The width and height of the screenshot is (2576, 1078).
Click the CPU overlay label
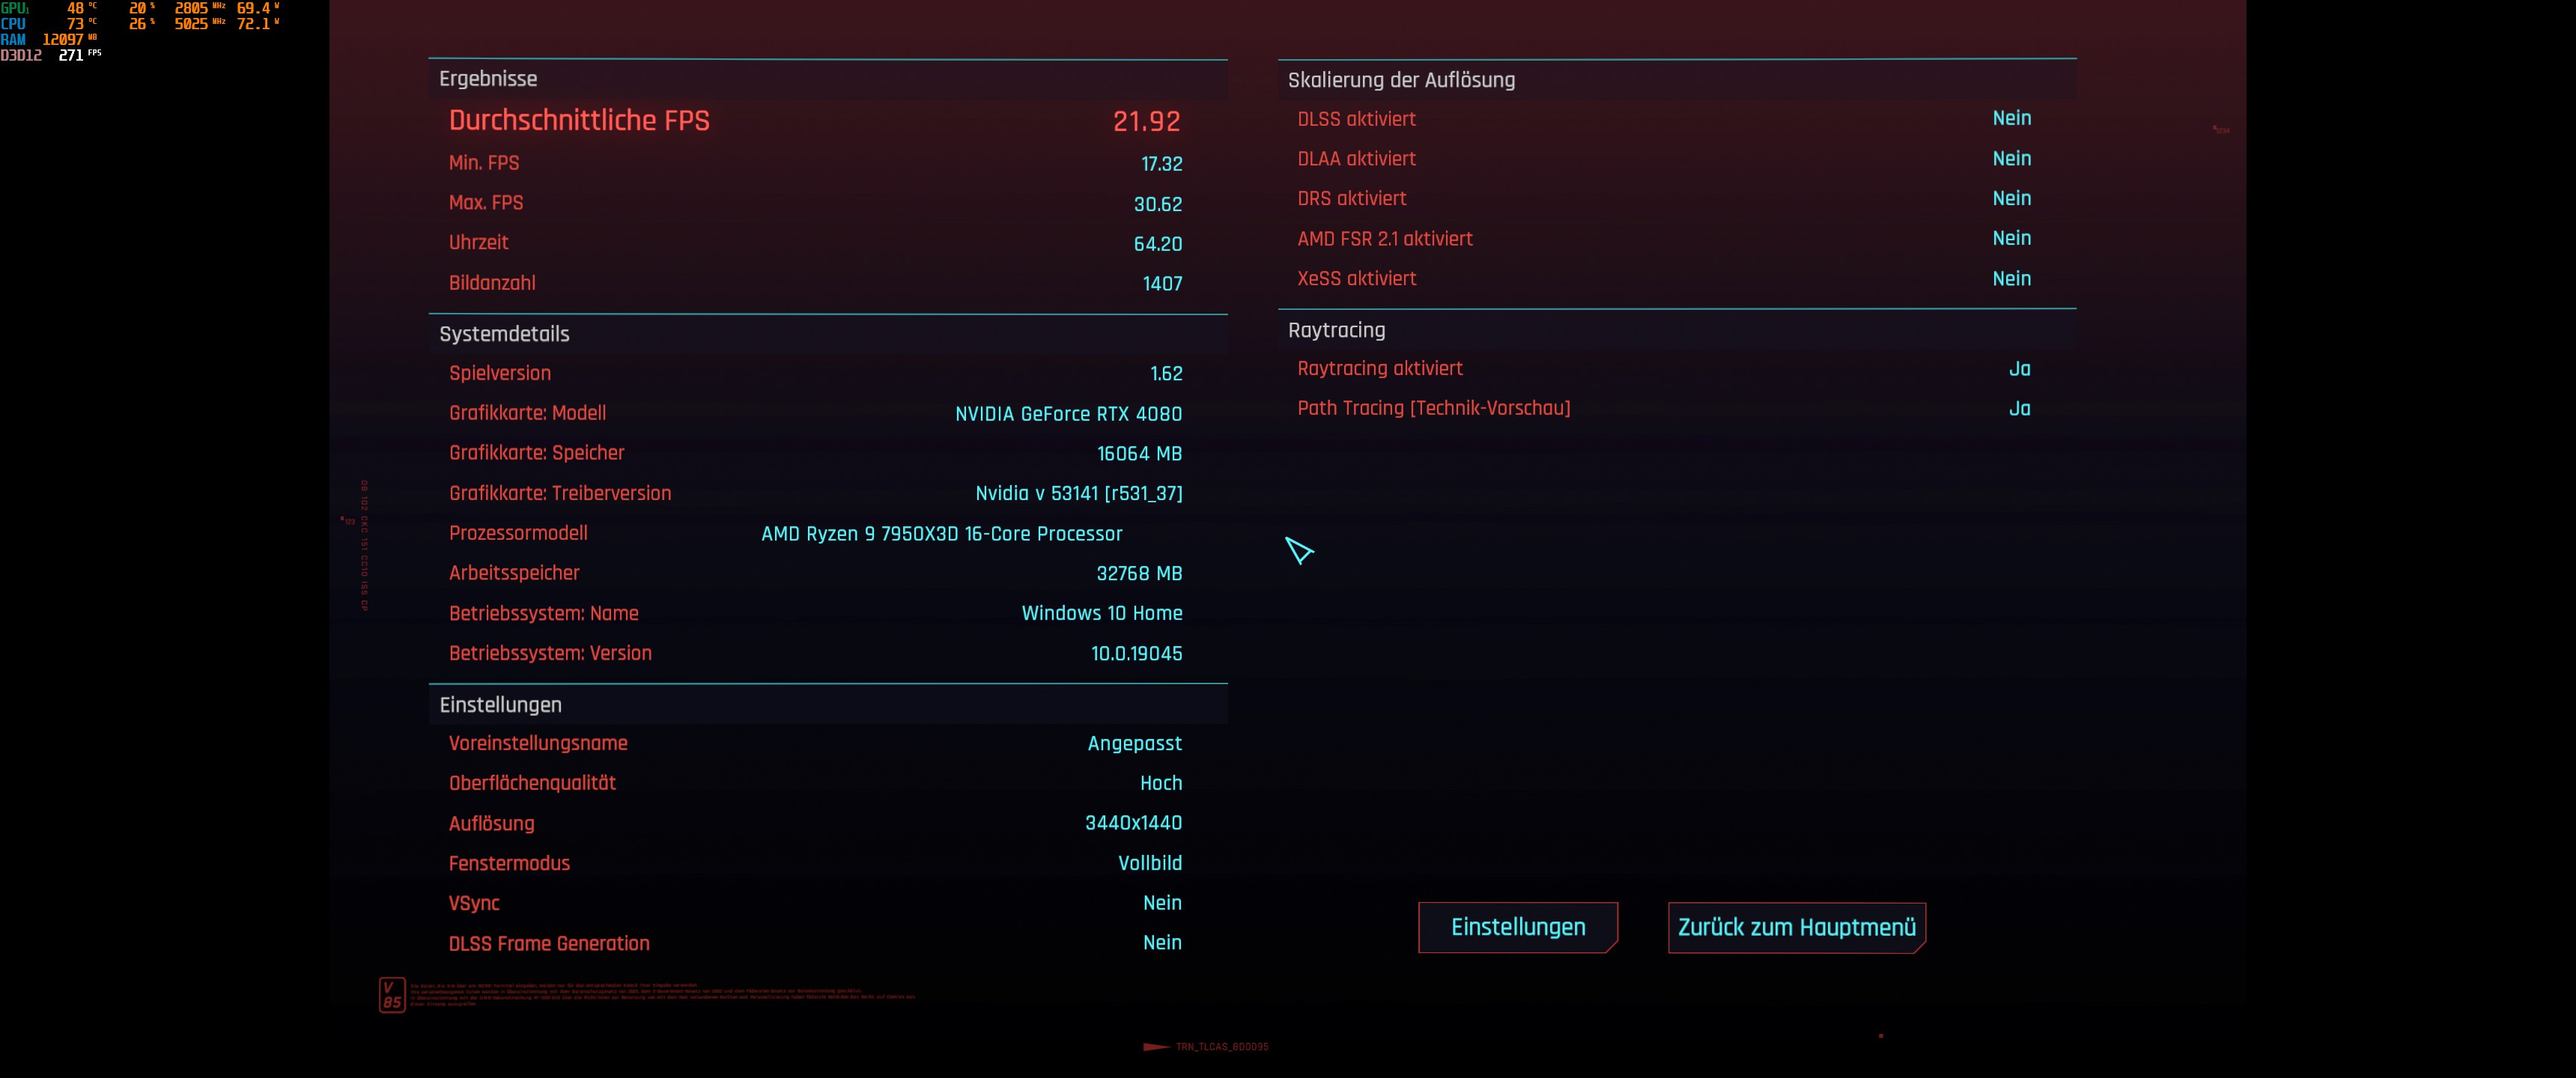(x=13, y=23)
